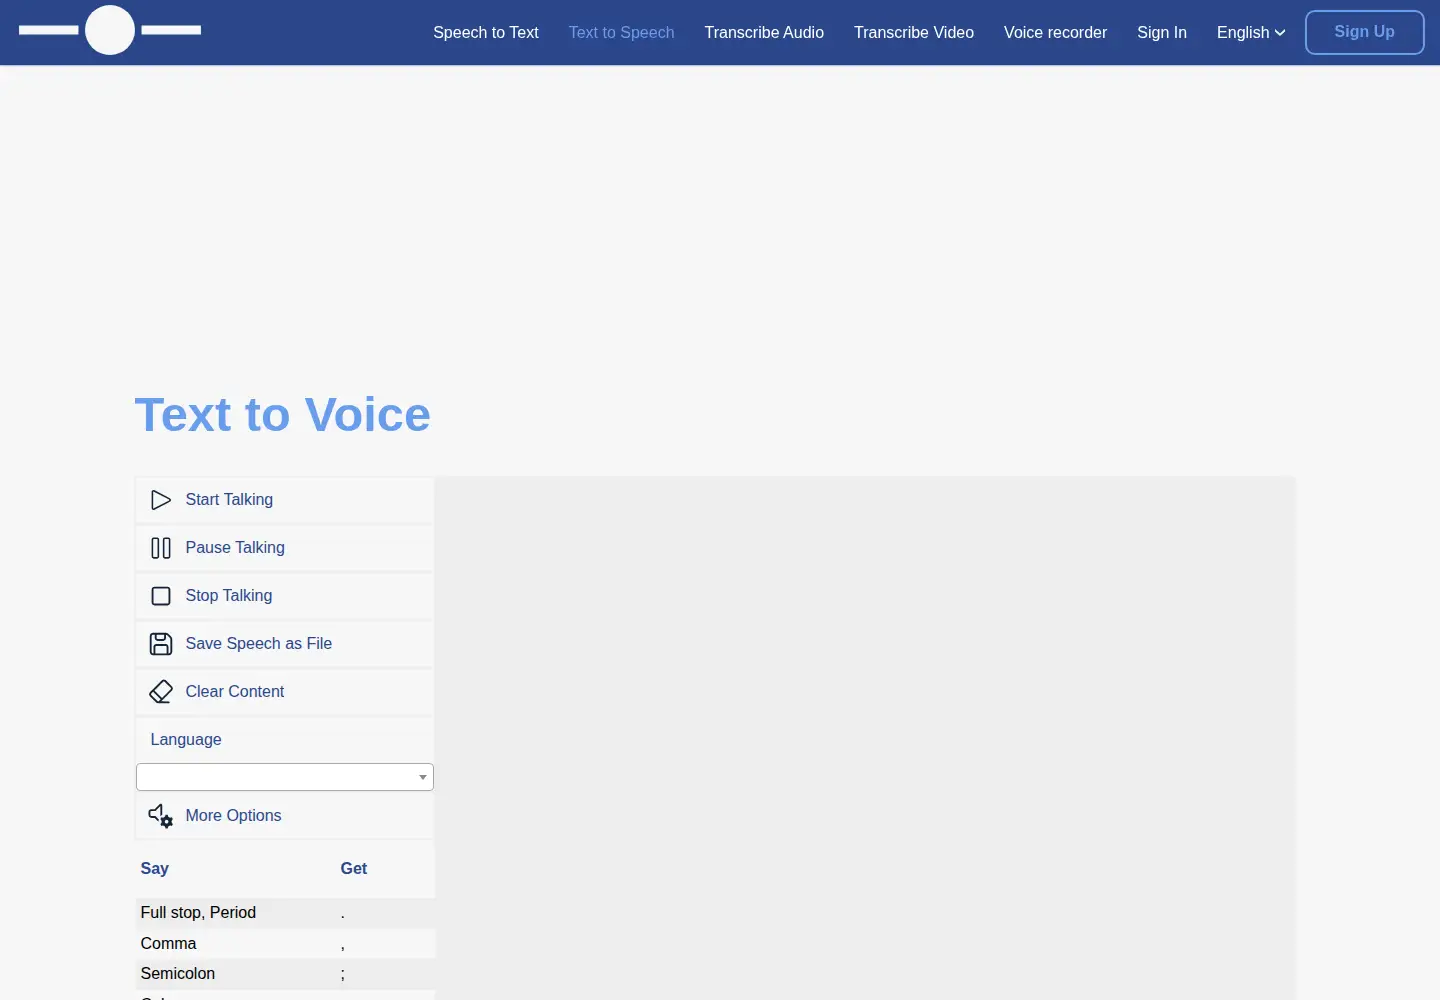Click the Stop Talking label
Screen dimensions: 1440x1000
pyautogui.click(x=229, y=596)
